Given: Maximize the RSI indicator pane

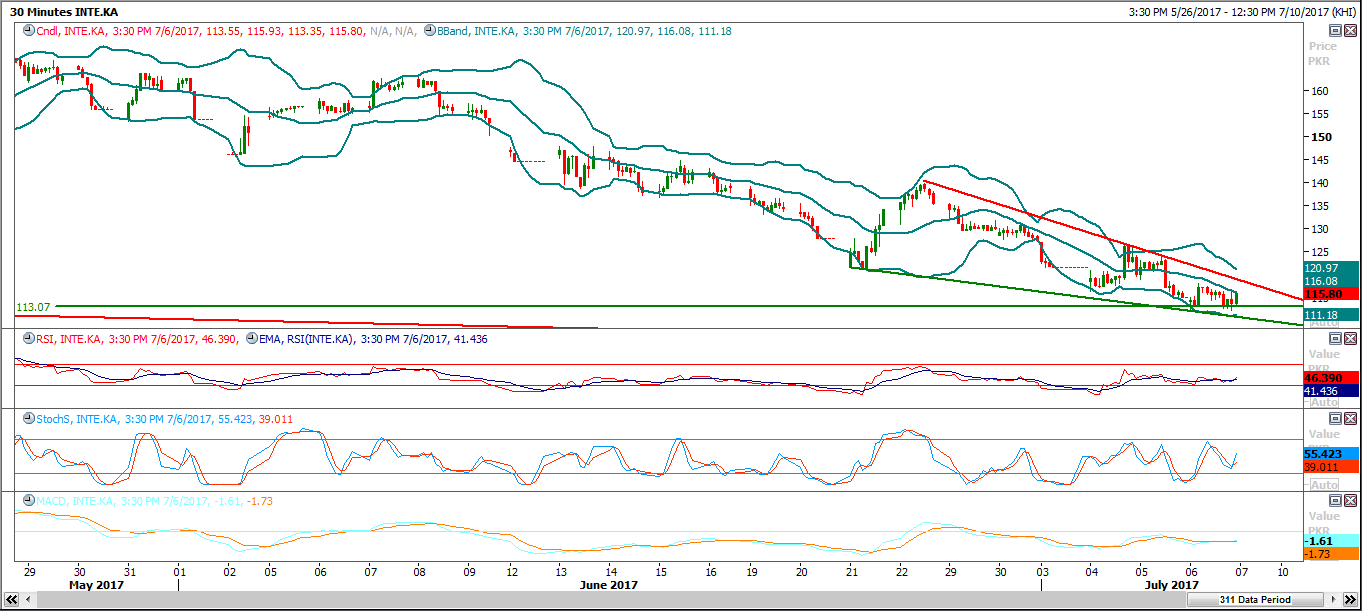Looking at the screenshot, I should (1335, 339).
